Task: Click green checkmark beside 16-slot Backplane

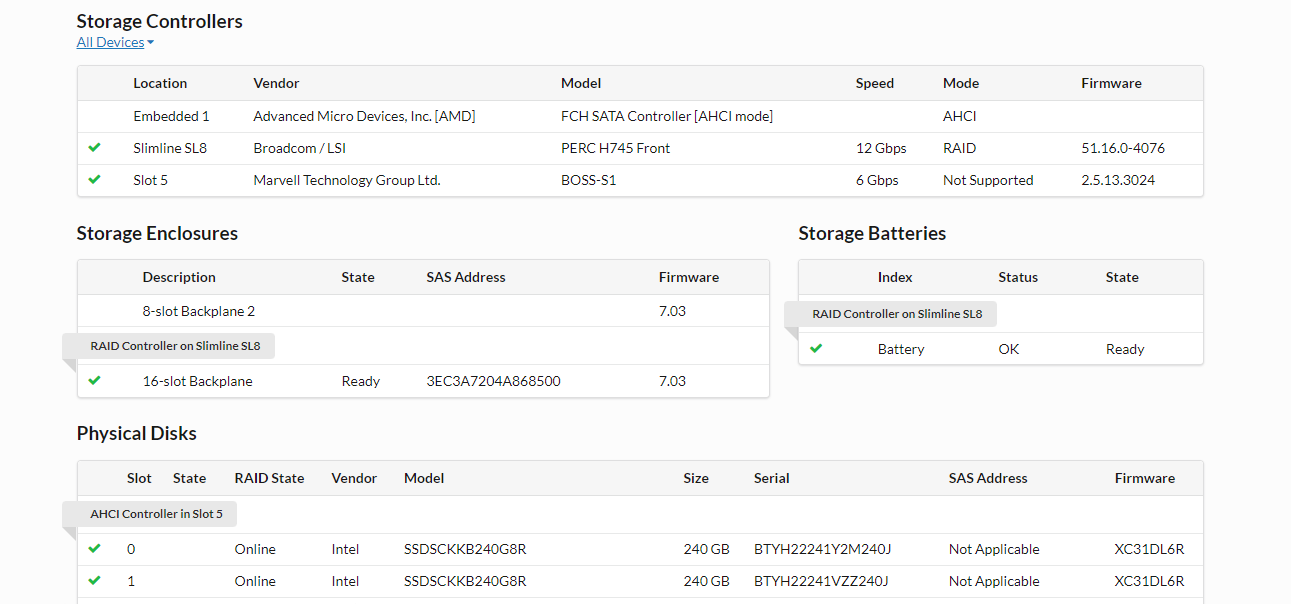Action: 94,381
